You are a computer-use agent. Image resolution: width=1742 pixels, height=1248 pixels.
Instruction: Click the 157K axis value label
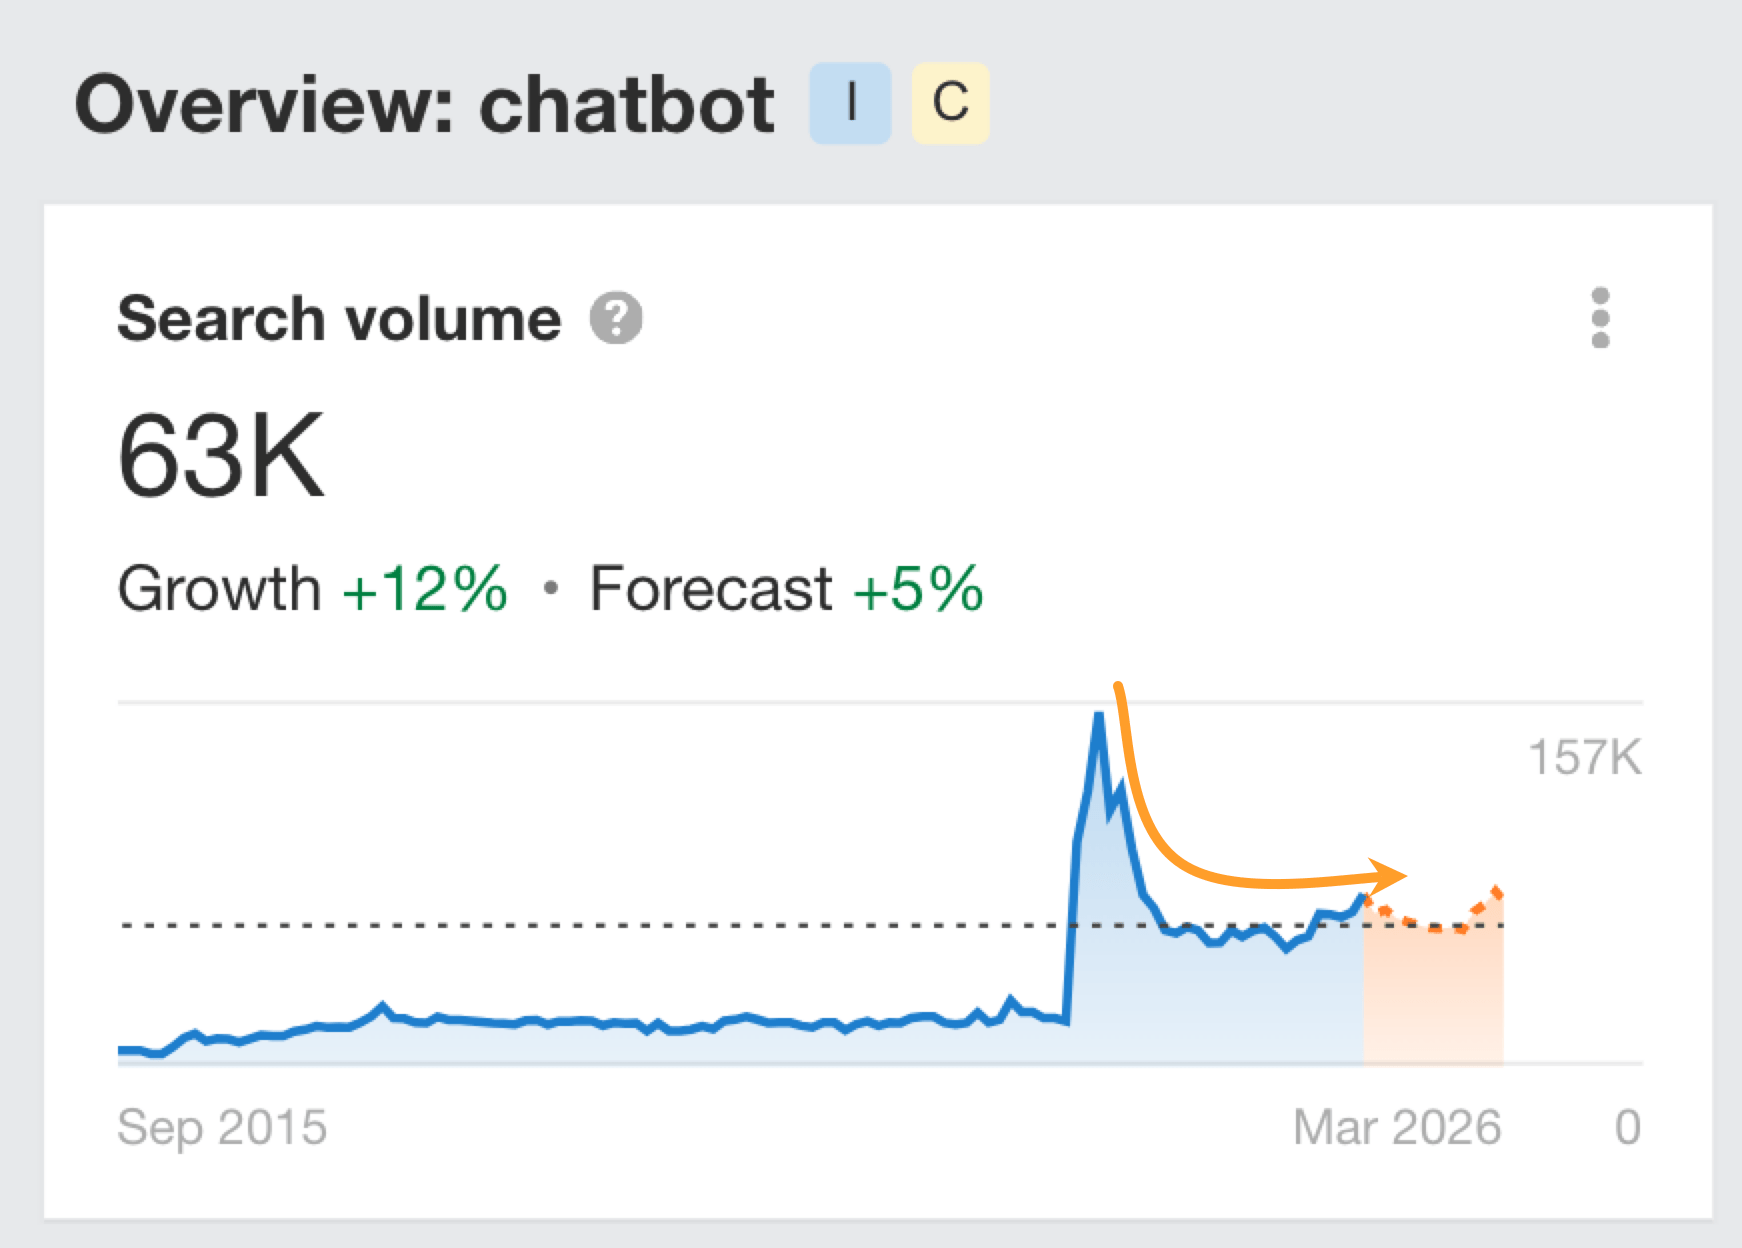(1586, 758)
